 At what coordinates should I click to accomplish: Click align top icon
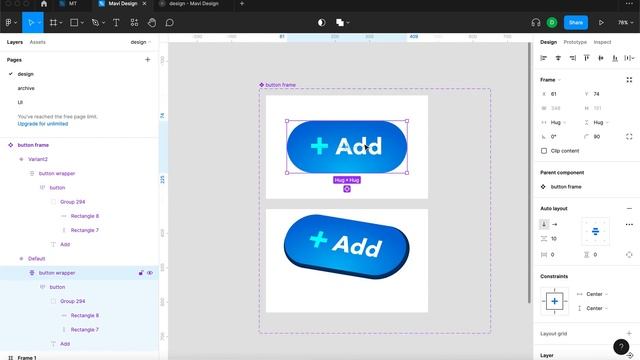[x=587, y=58]
